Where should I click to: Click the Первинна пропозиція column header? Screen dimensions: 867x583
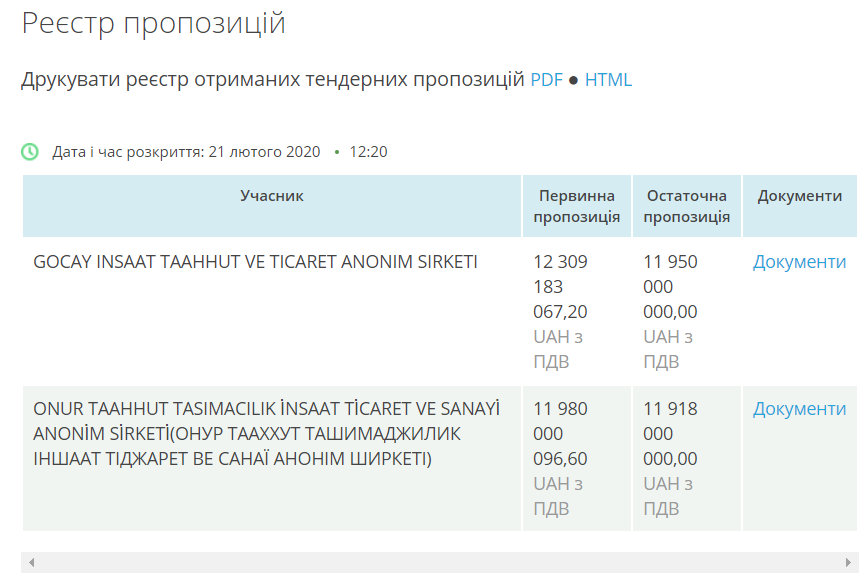pyautogui.click(x=576, y=206)
